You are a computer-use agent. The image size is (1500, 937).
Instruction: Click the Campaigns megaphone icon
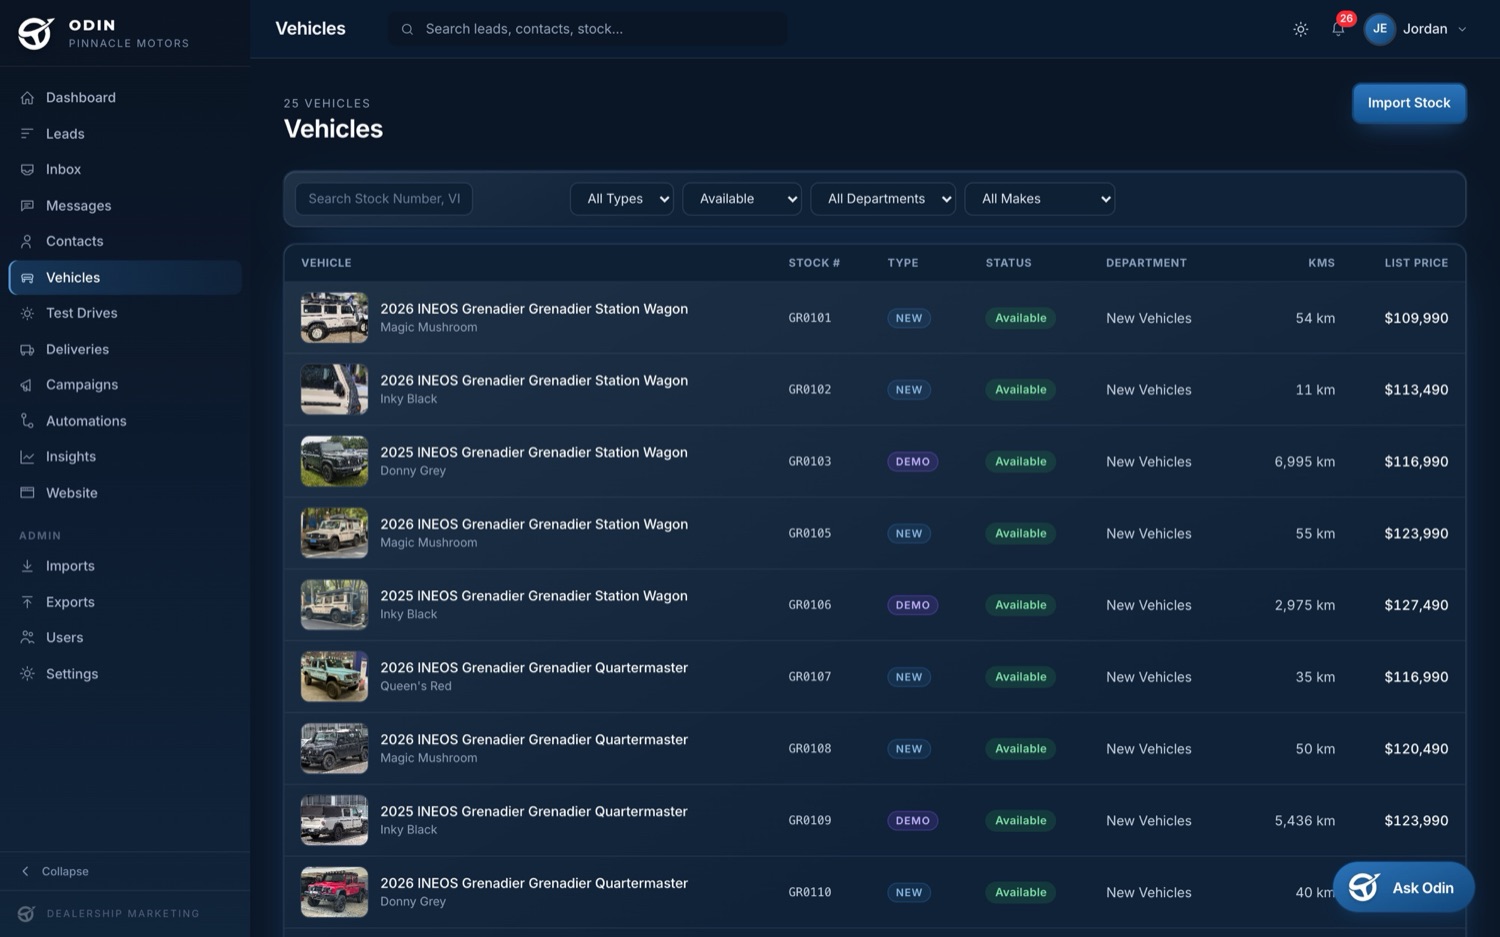[27, 385]
